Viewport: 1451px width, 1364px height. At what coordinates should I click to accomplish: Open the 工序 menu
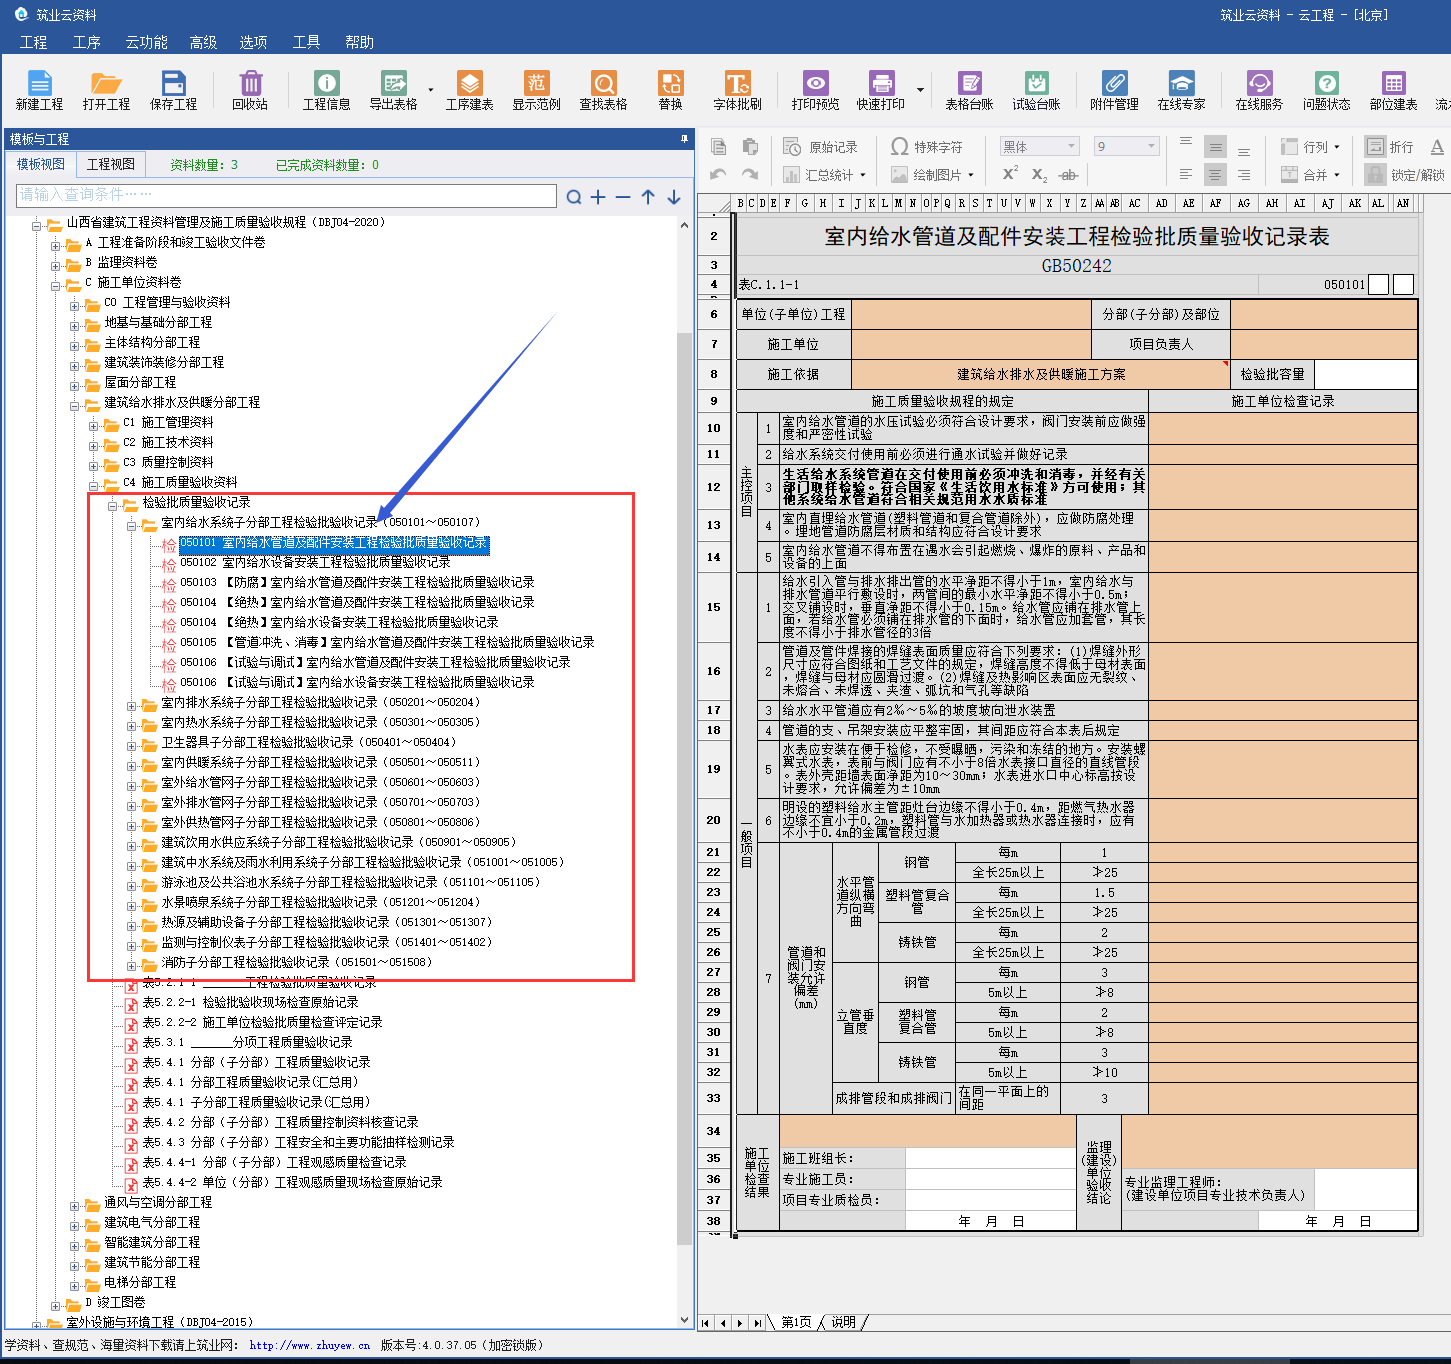click(x=87, y=42)
